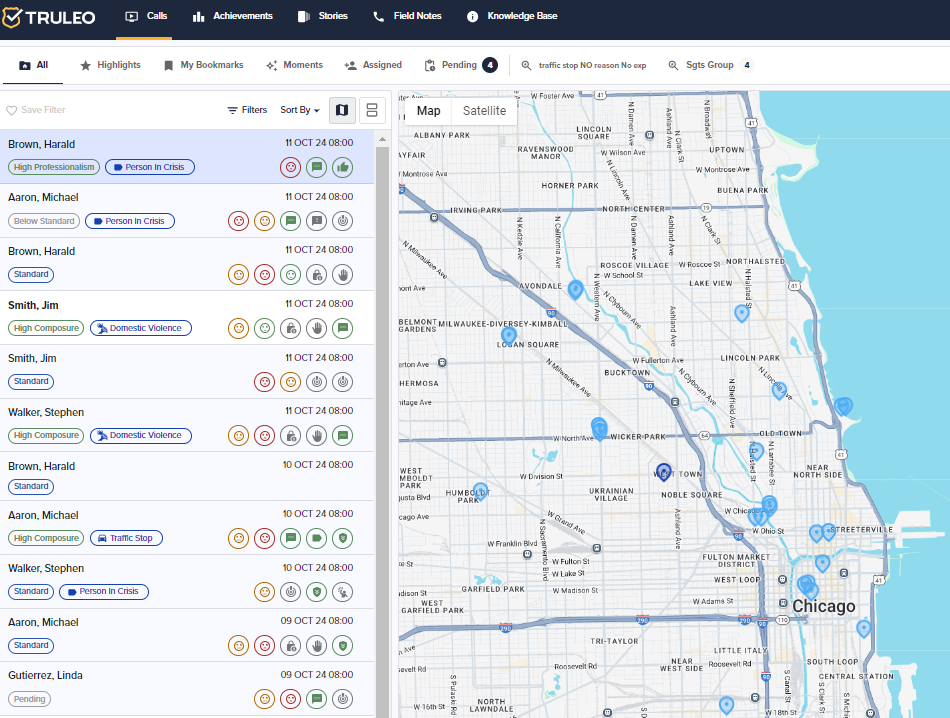Click the dark blue map pin near West Town

click(663, 471)
